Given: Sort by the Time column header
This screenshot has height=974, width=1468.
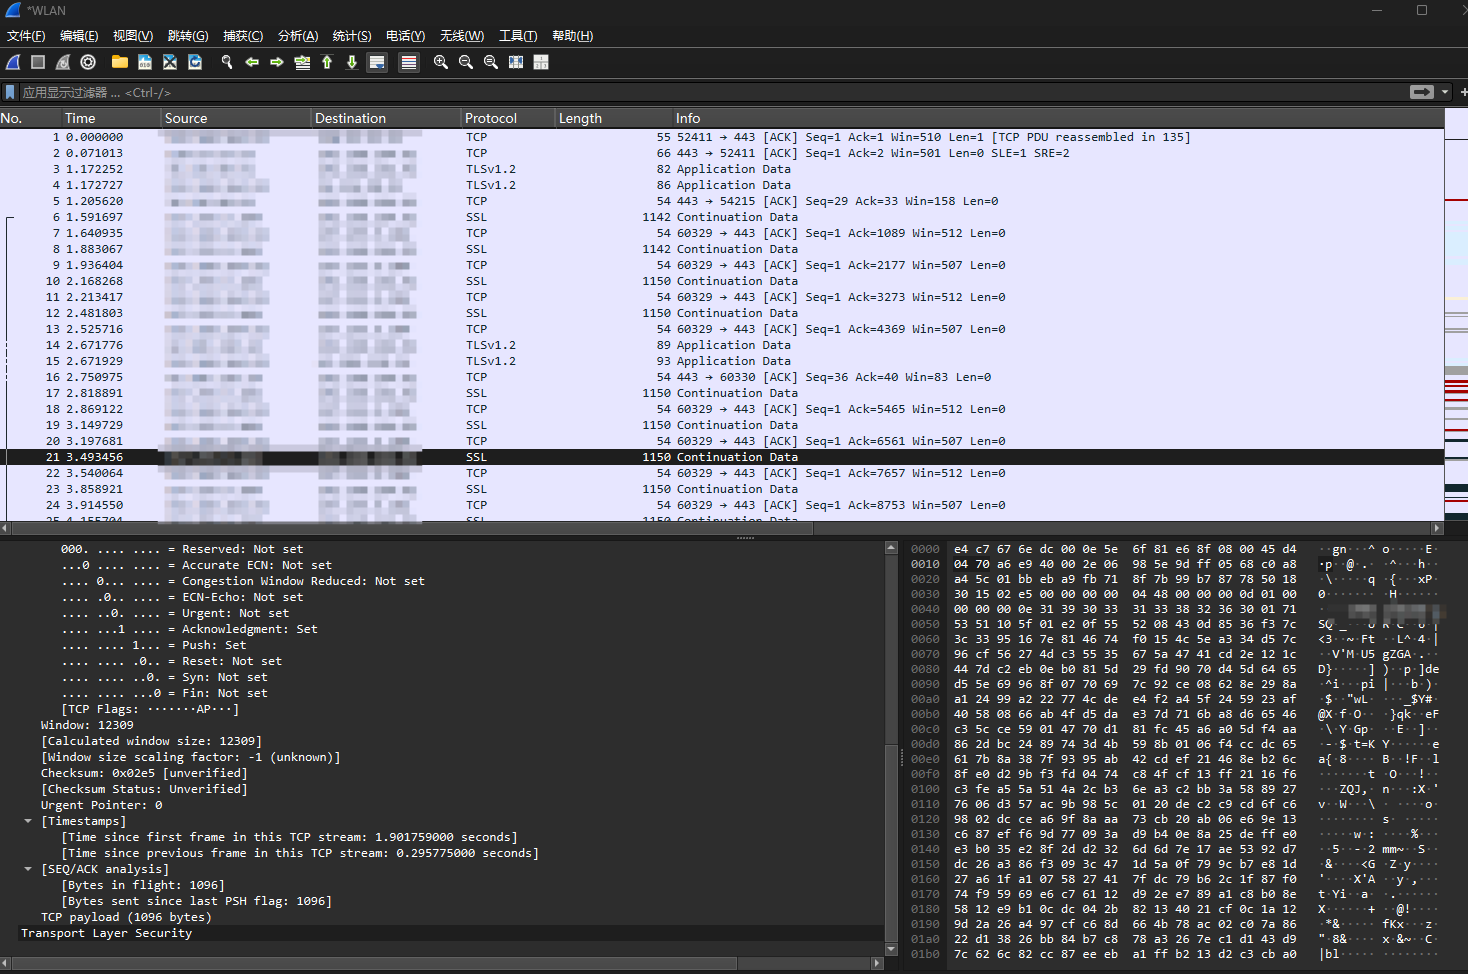Looking at the screenshot, I should coord(111,118).
